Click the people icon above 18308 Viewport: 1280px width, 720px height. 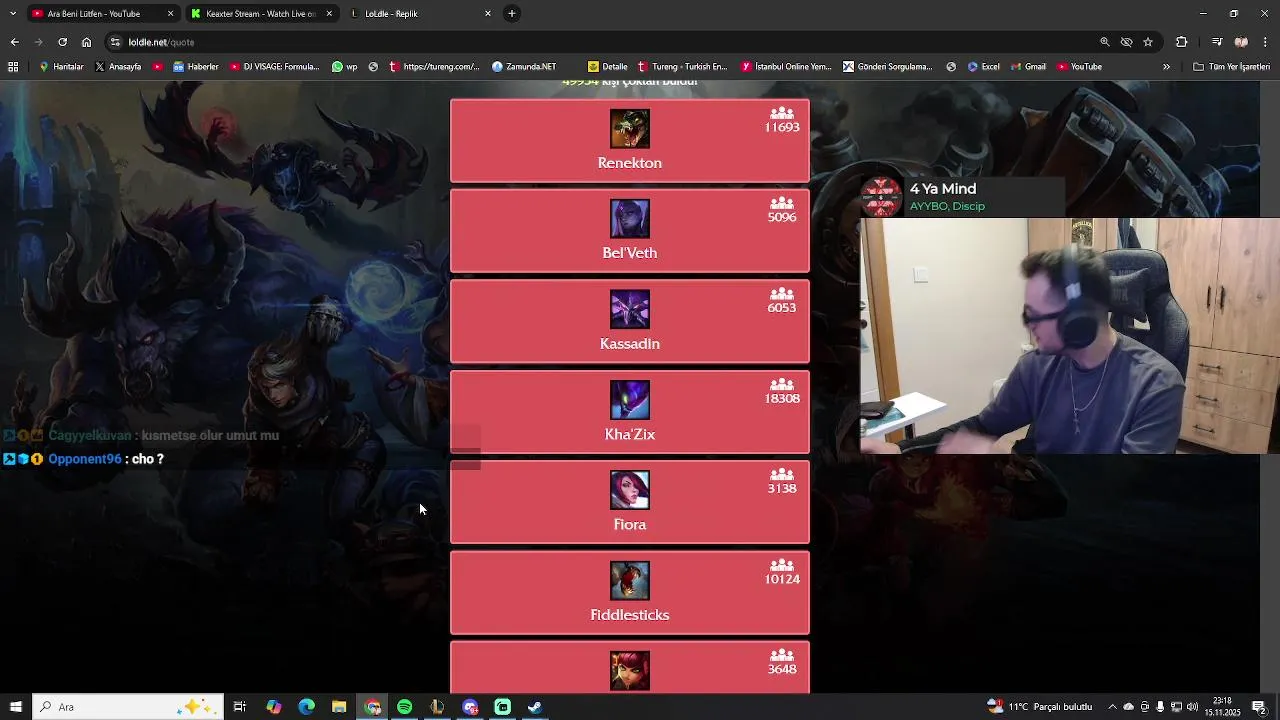[x=782, y=384]
